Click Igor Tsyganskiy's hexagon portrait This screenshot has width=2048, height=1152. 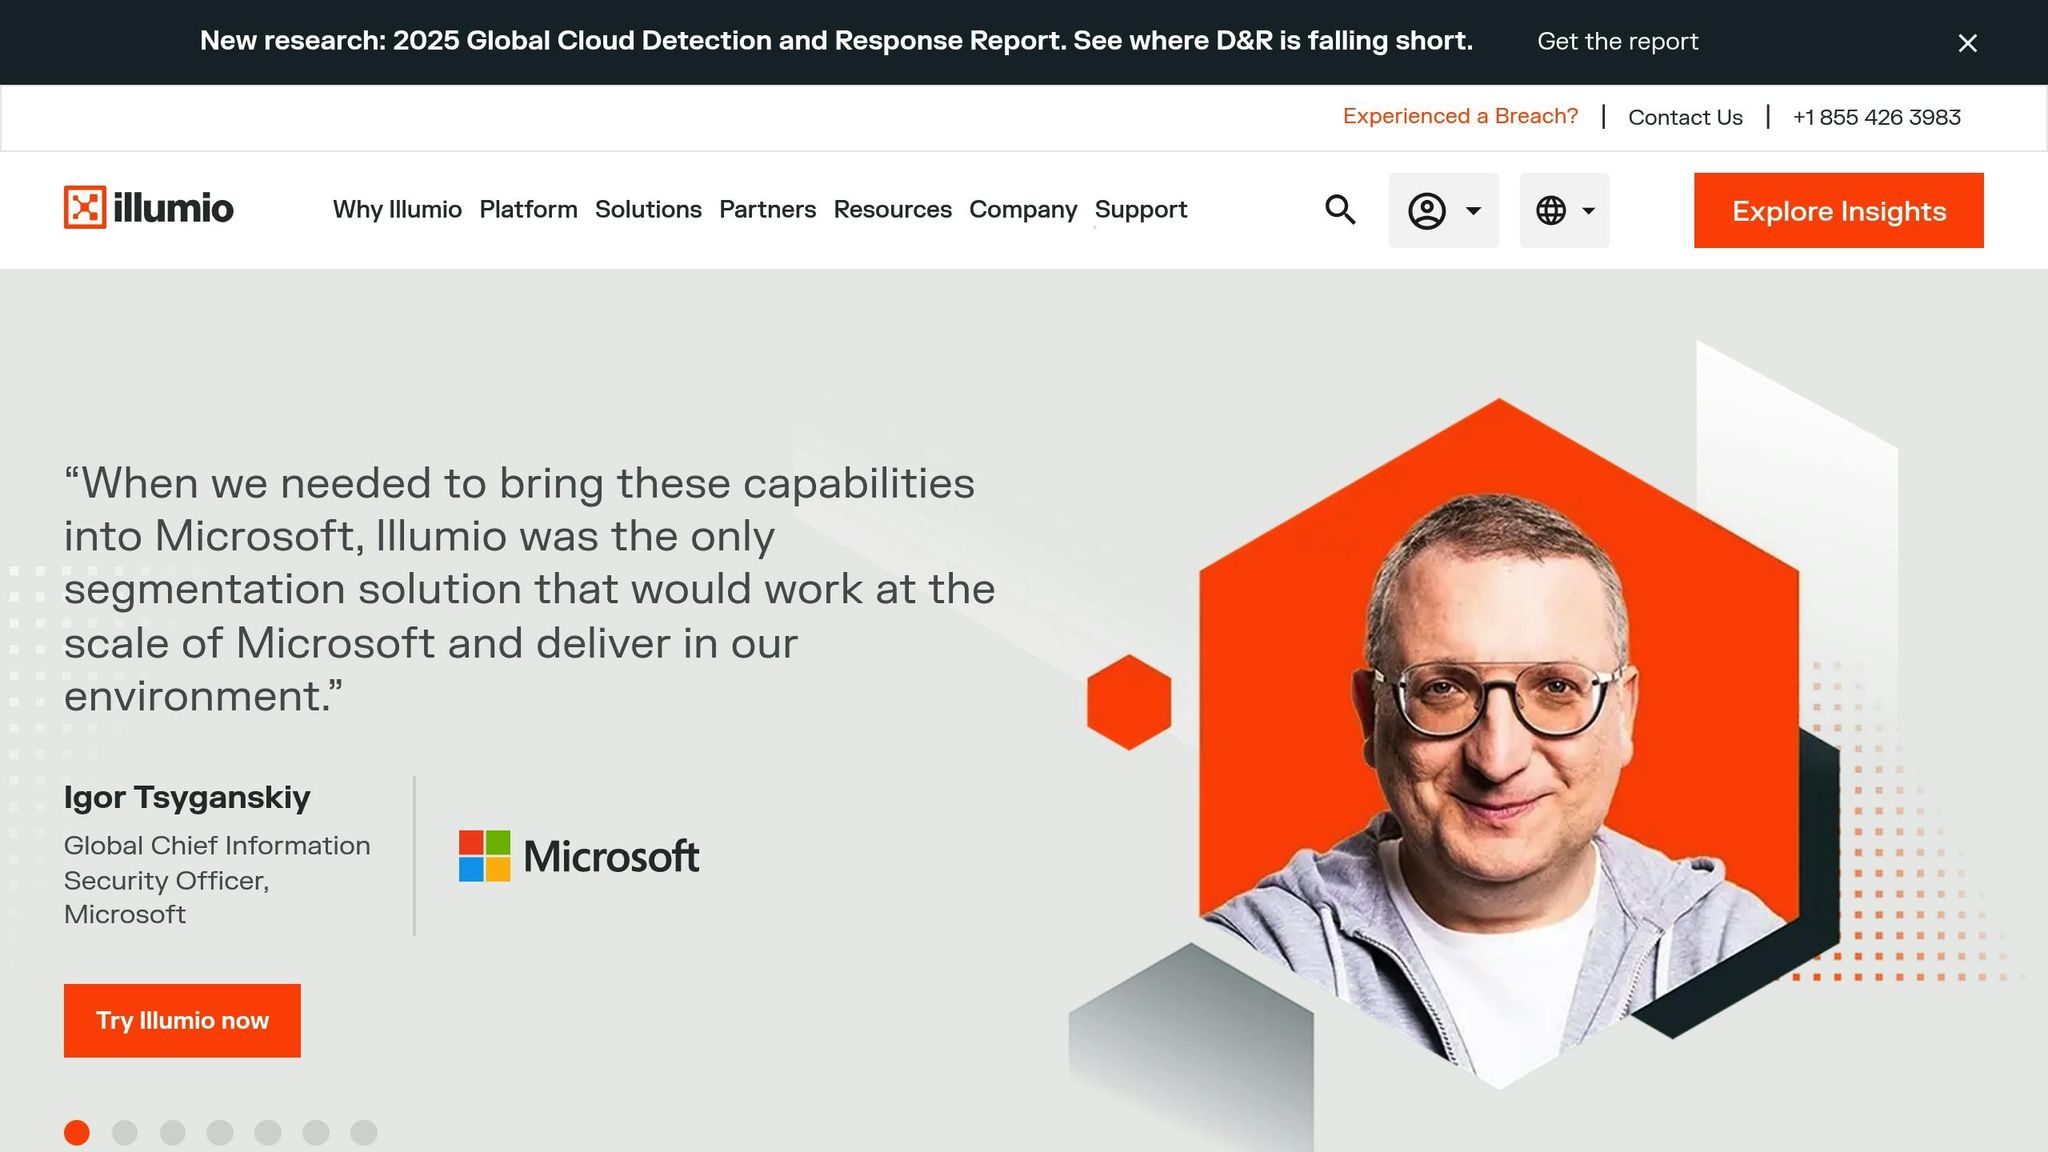point(1498,740)
